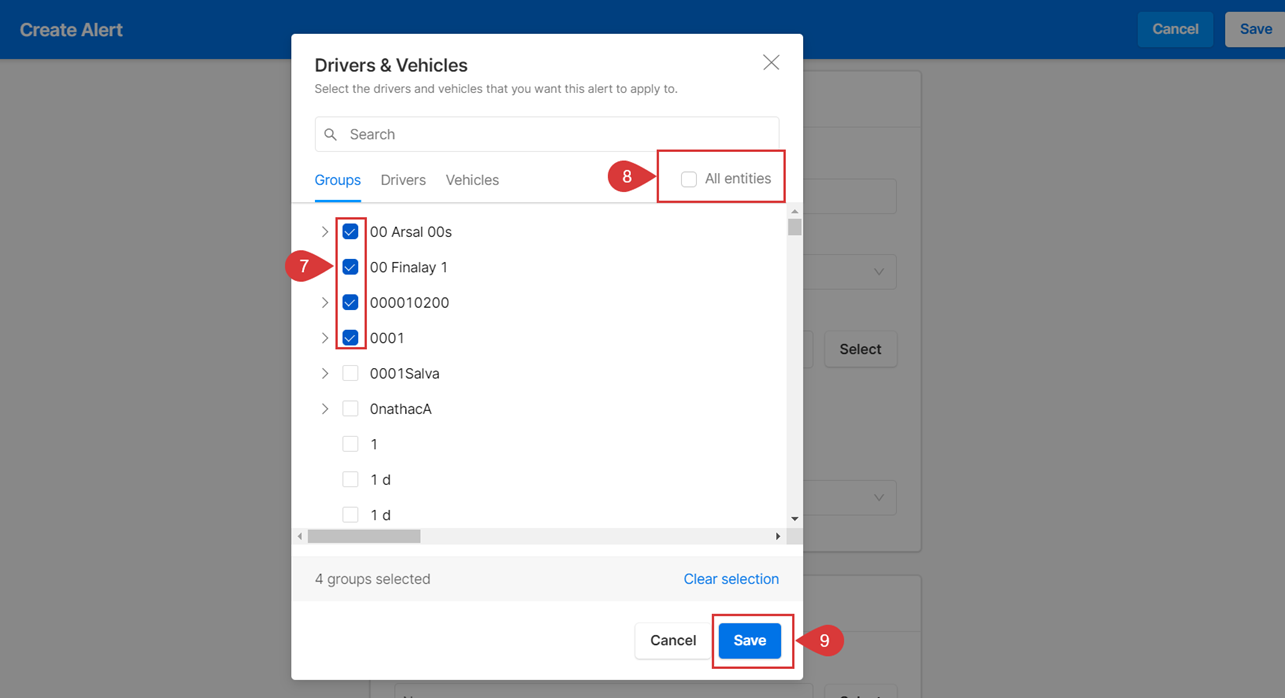This screenshot has height=698, width=1285.
Task: Click Clear selection link
Action: coord(731,579)
